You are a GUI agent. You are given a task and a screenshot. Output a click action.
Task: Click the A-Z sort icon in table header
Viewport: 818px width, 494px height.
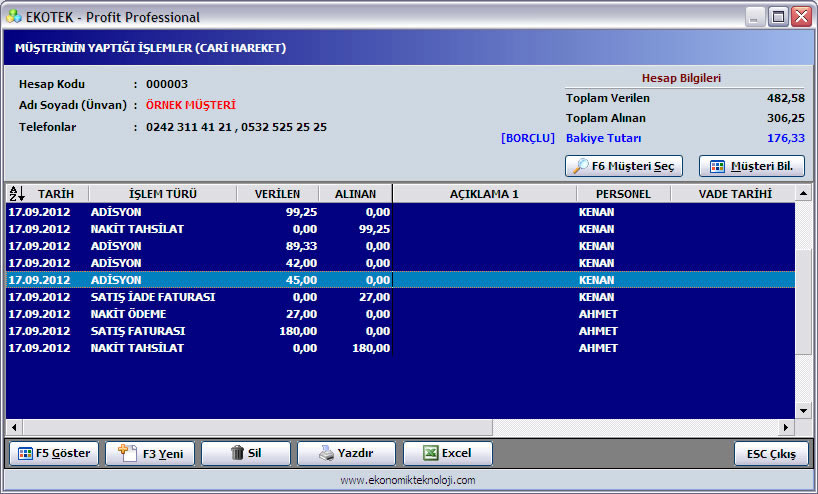pos(17,194)
